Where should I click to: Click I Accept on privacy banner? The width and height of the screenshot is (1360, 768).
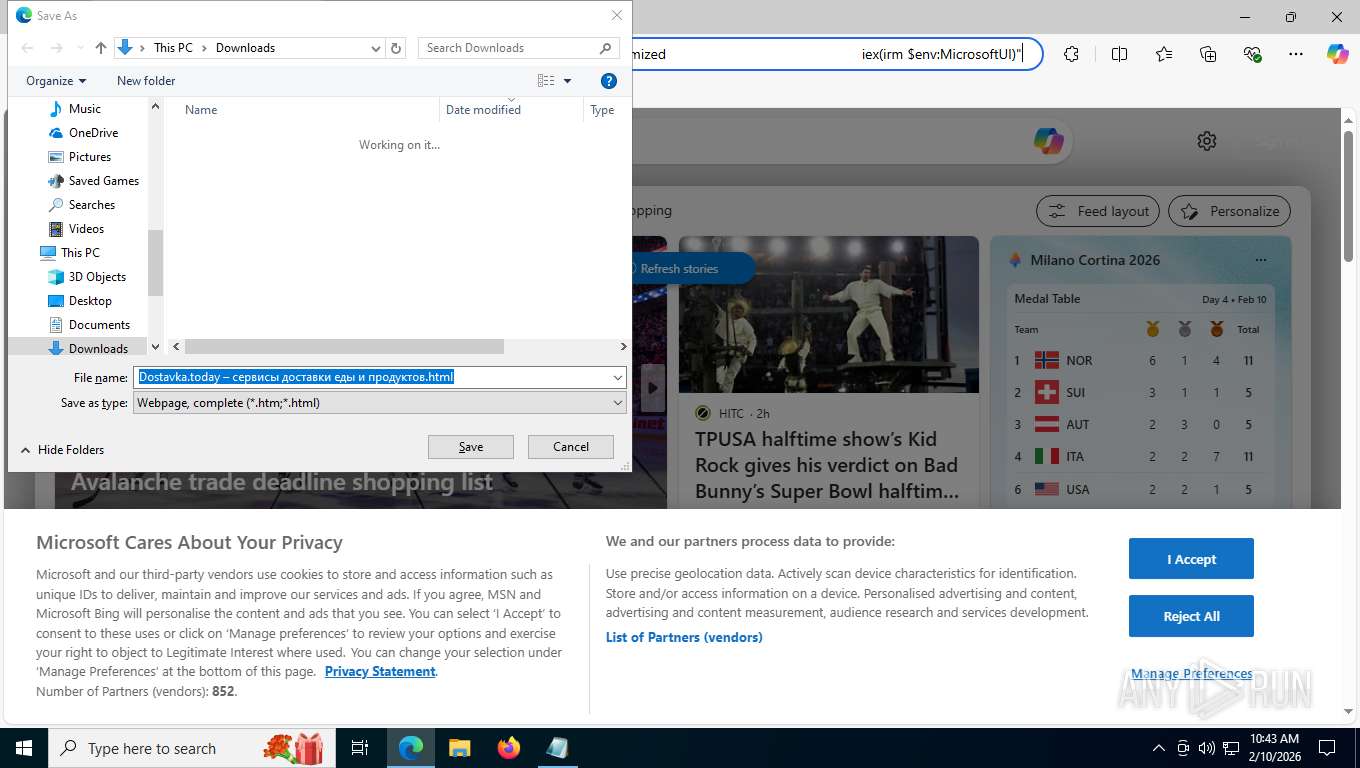[1191, 559]
